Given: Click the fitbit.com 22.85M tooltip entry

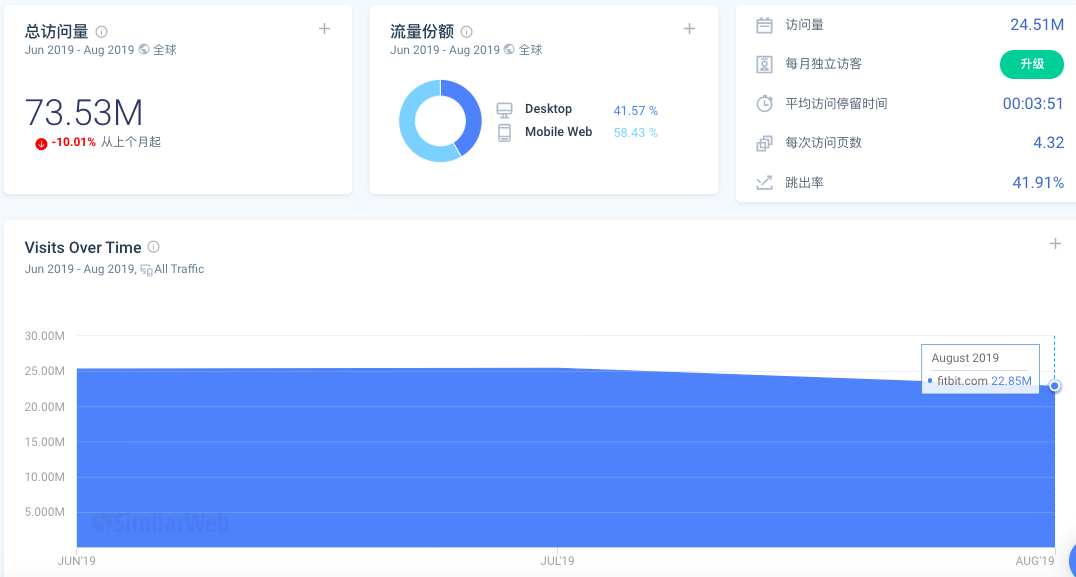Looking at the screenshot, I should 981,381.
